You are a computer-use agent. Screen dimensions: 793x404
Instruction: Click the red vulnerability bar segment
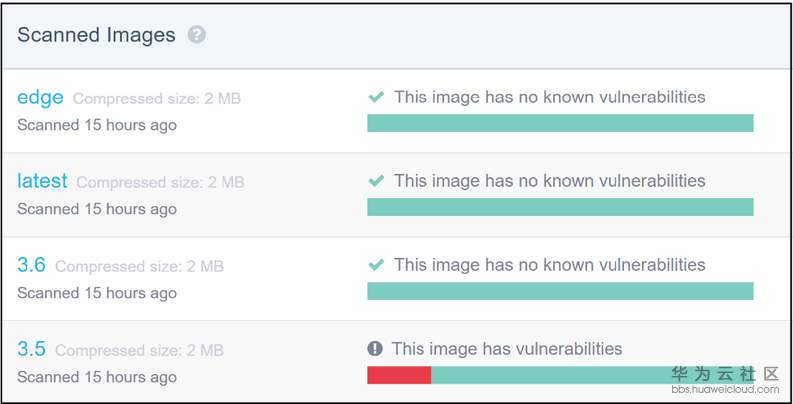point(399,375)
